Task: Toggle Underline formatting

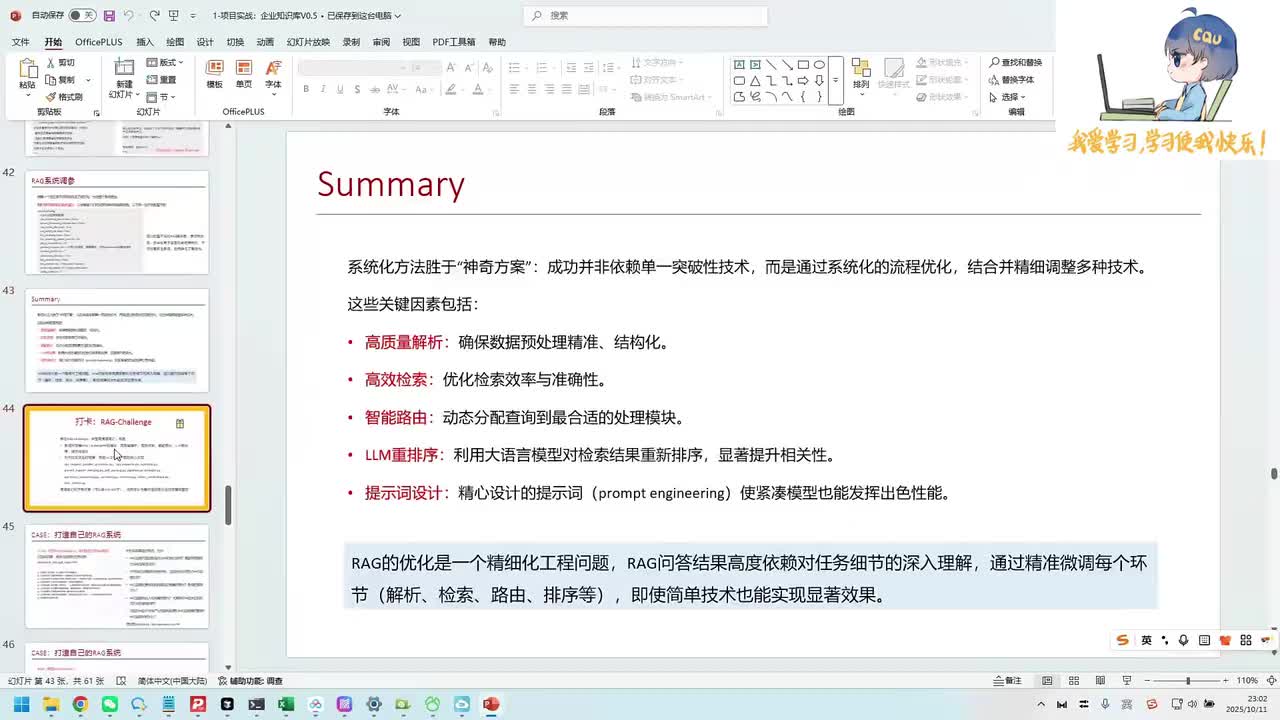Action: pyautogui.click(x=340, y=89)
